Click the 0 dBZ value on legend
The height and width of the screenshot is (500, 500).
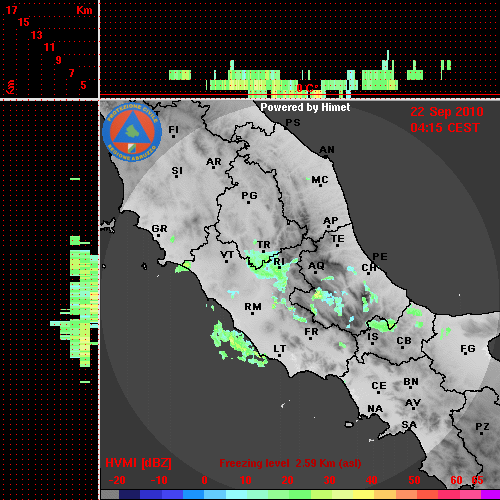point(204,480)
